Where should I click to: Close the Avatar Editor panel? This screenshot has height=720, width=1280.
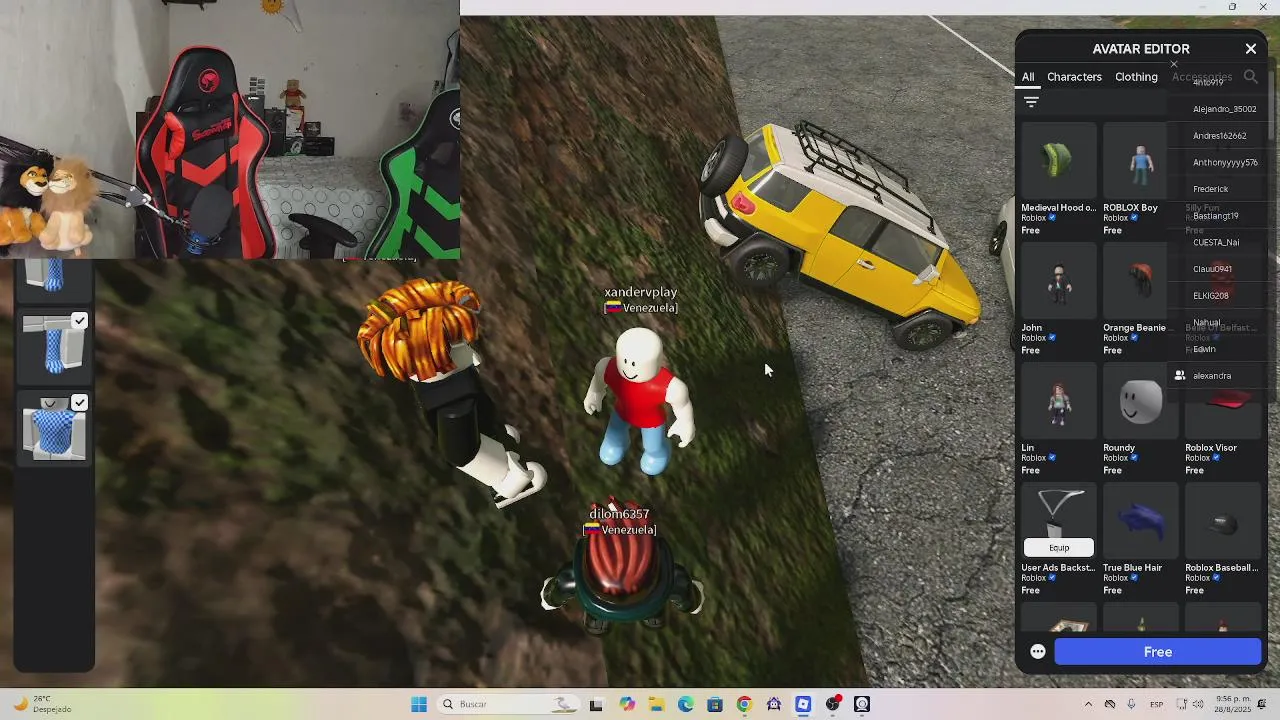pyautogui.click(x=1250, y=49)
